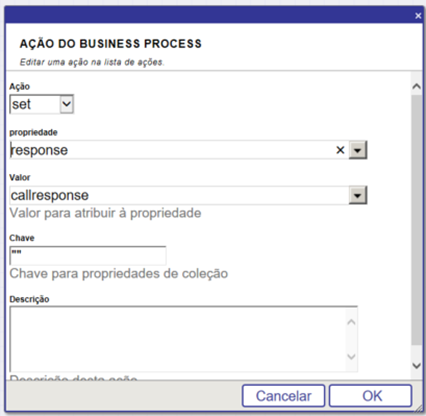Click dialog scrollbar down arrow
The width and height of the screenshot is (426, 416).
(x=416, y=365)
